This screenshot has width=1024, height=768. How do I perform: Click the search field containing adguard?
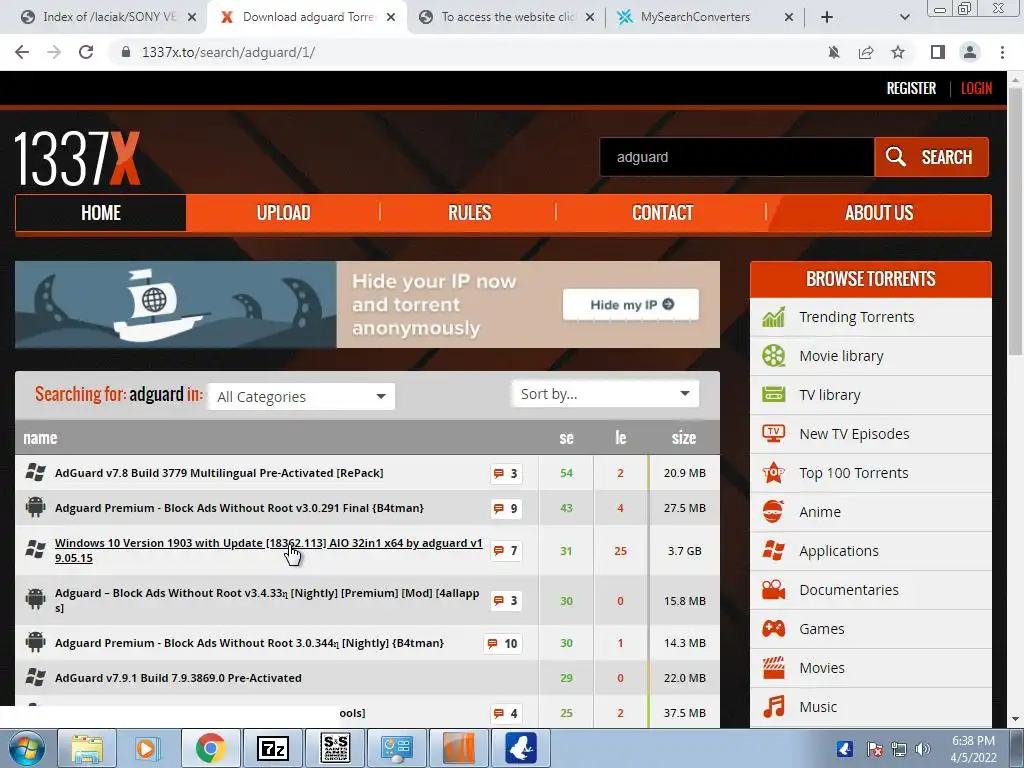pyautogui.click(x=737, y=157)
